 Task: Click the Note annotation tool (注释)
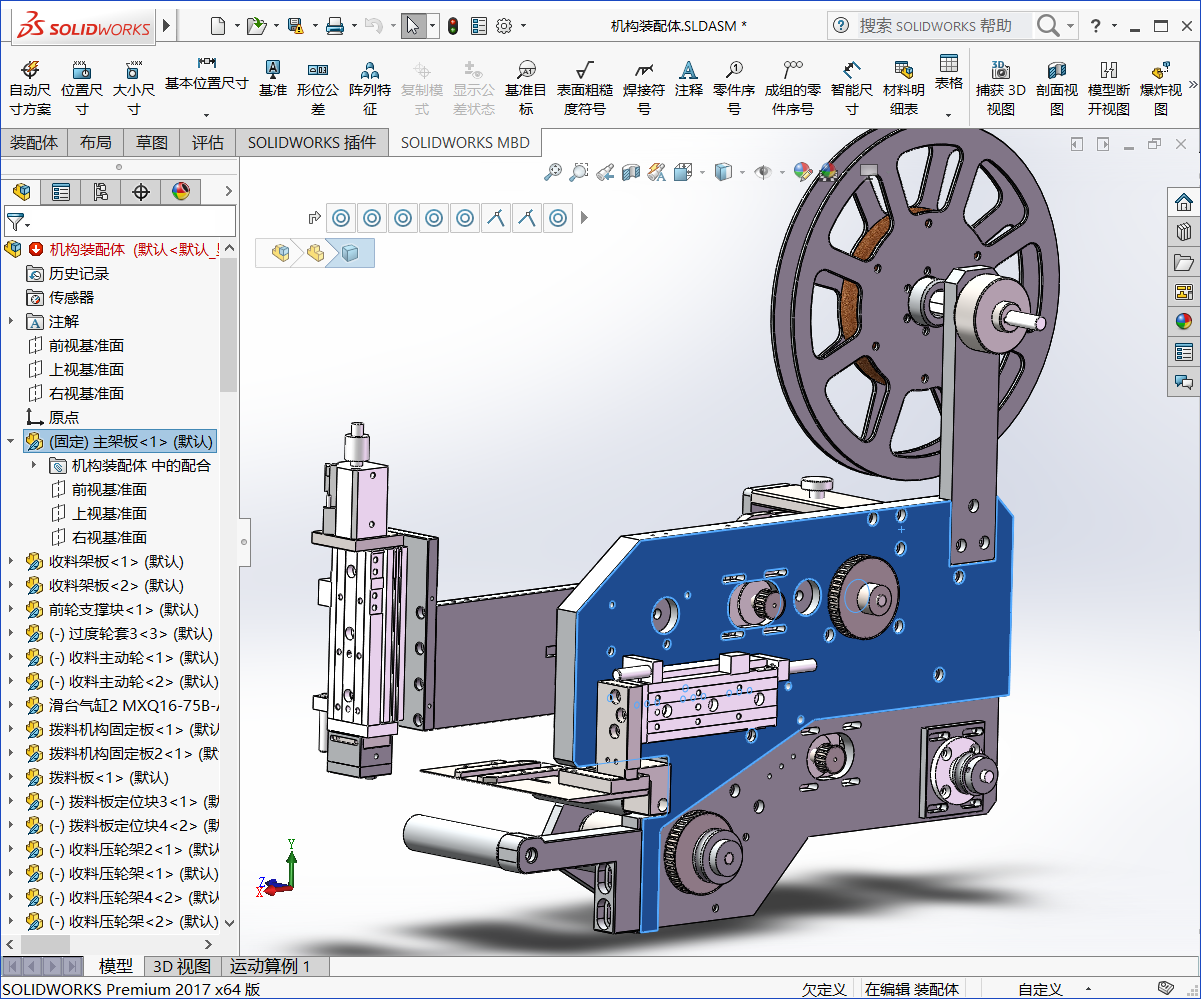click(689, 77)
